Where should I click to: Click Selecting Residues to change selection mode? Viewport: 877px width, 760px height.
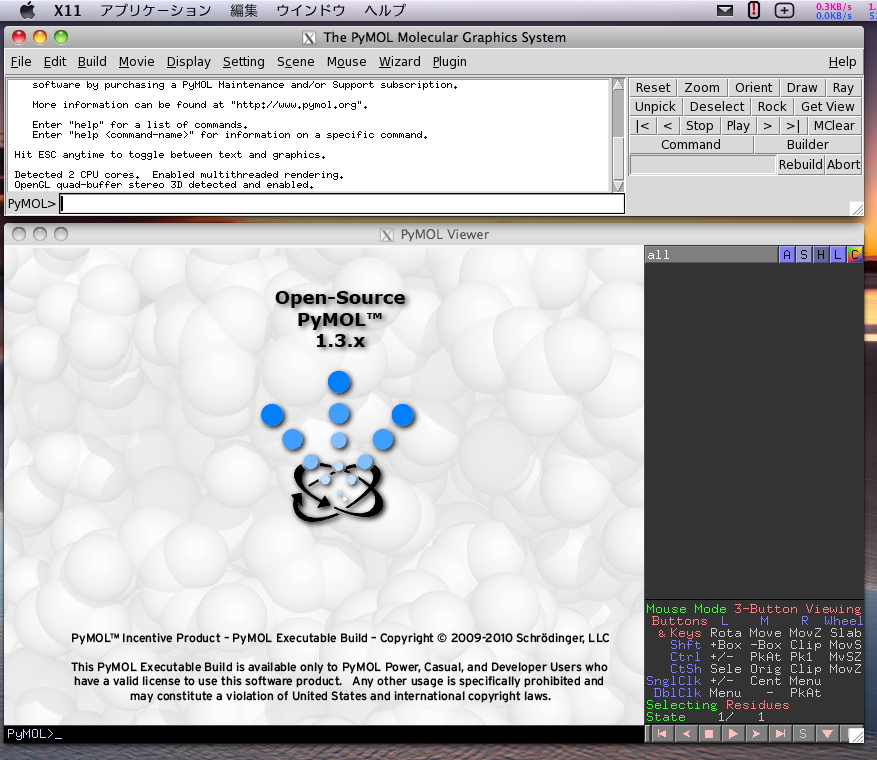718,705
